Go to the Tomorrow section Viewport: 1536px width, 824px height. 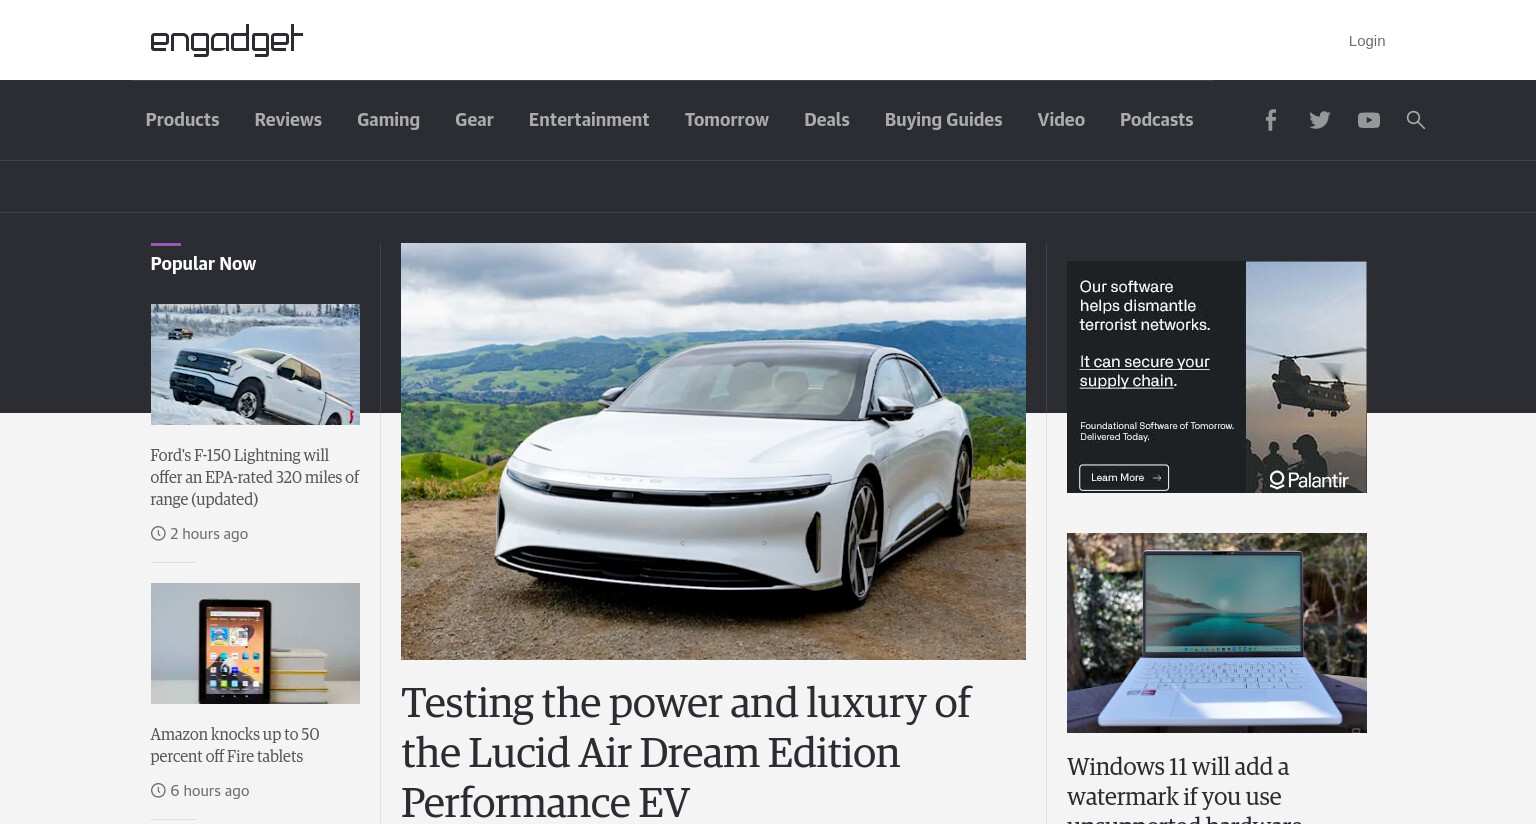[727, 120]
